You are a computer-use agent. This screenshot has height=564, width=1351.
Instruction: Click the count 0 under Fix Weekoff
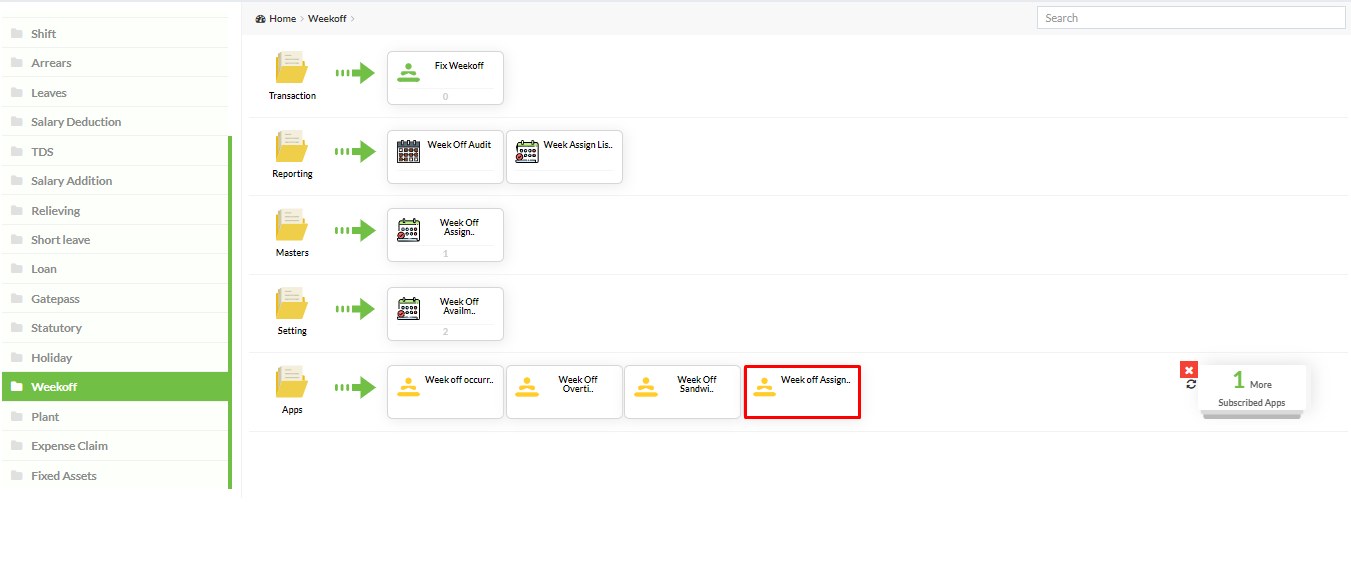coord(445,96)
